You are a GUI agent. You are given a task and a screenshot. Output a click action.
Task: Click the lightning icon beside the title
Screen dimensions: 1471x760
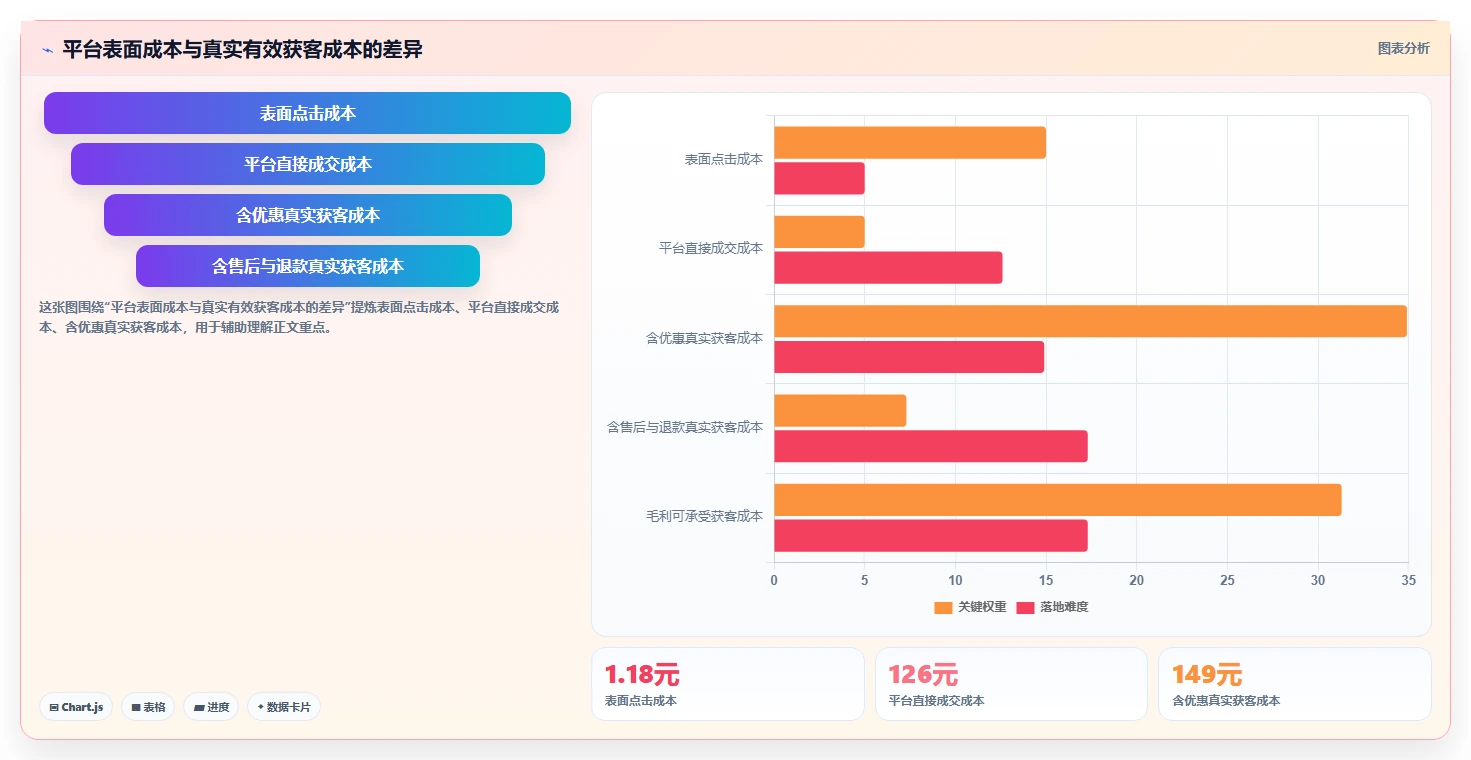click(x=47, y=50)
